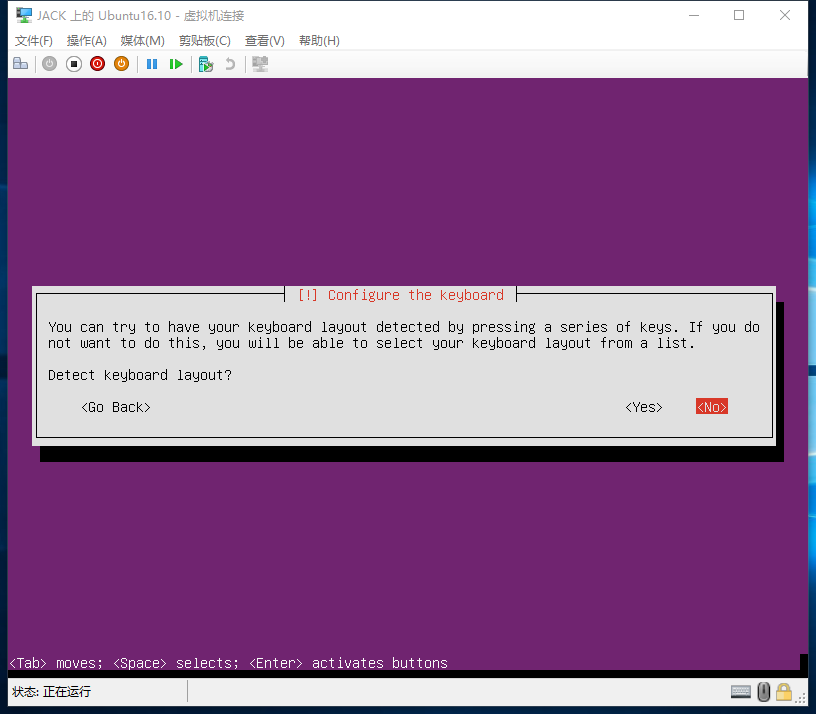816x714 pixels.
Task: Click the mouse status icon in status bar
Action: [763, 692]
